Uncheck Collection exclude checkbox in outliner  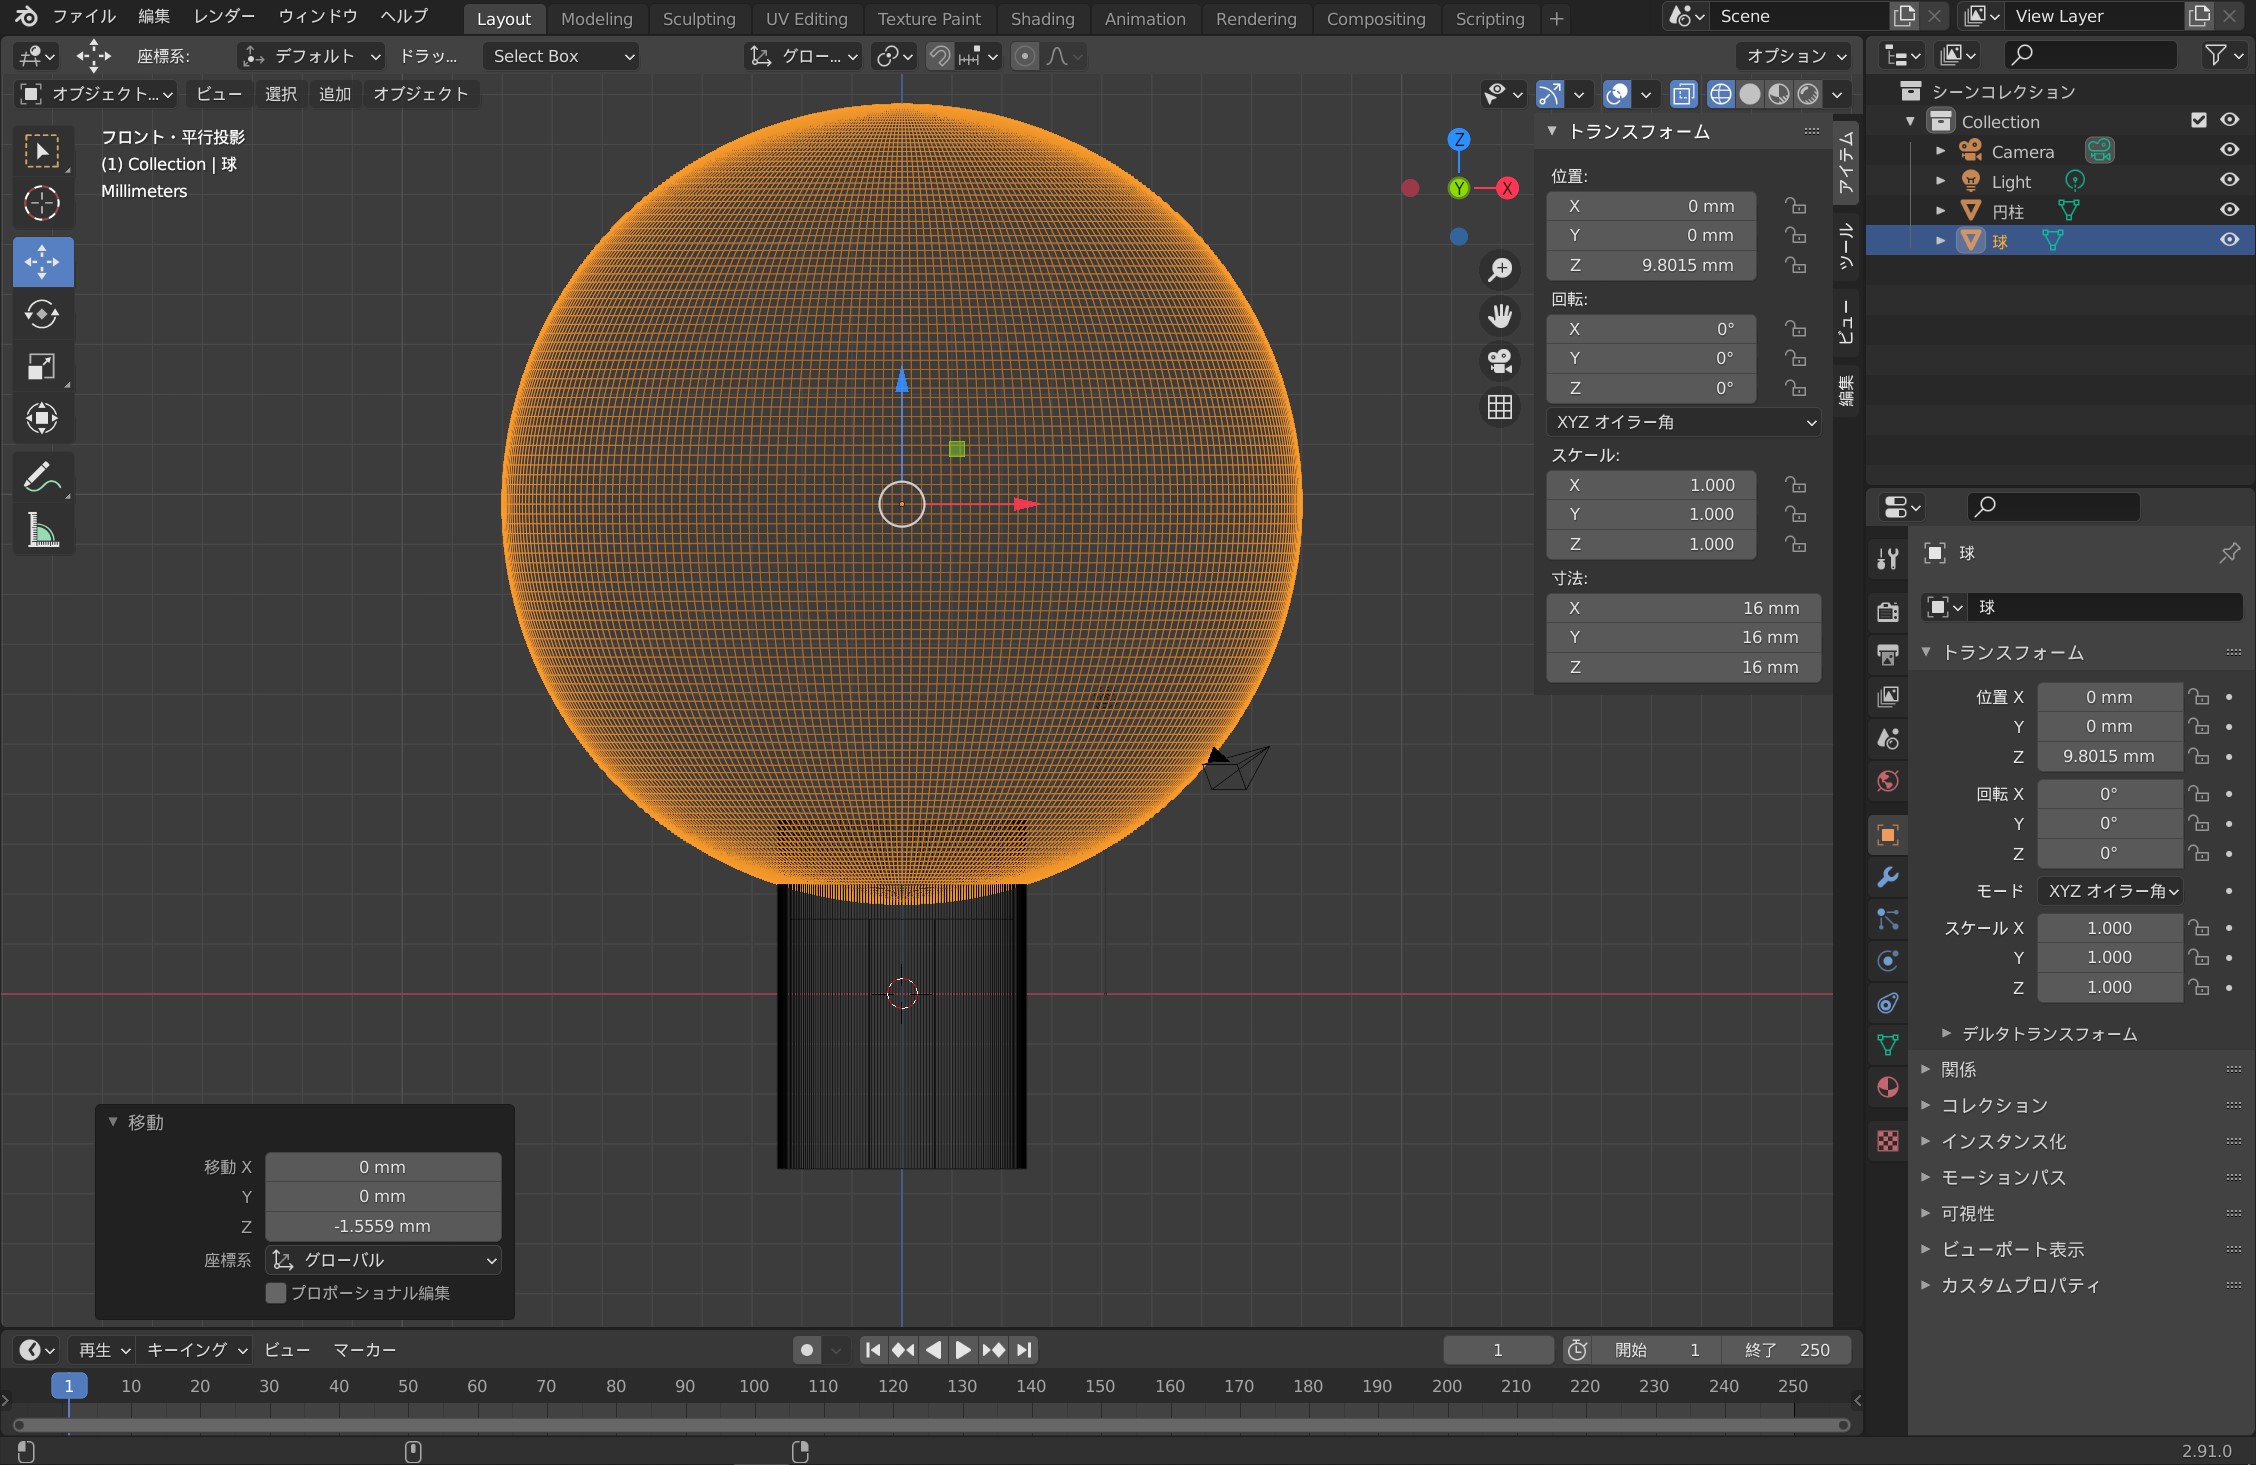[x=2198, y=121]
